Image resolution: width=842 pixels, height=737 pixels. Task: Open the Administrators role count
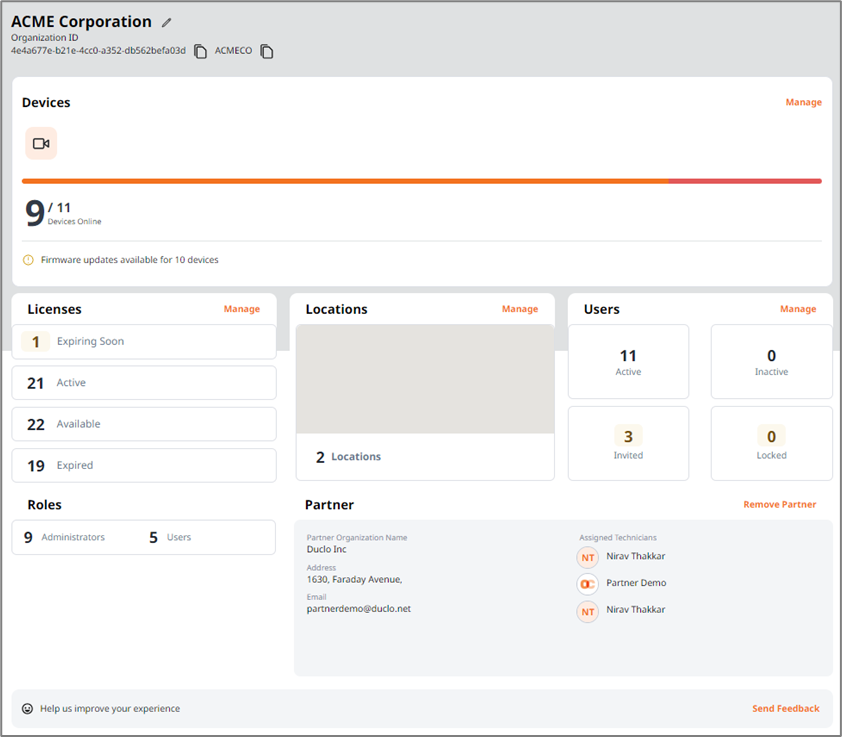pyautogui.click(x=65, y=537)
